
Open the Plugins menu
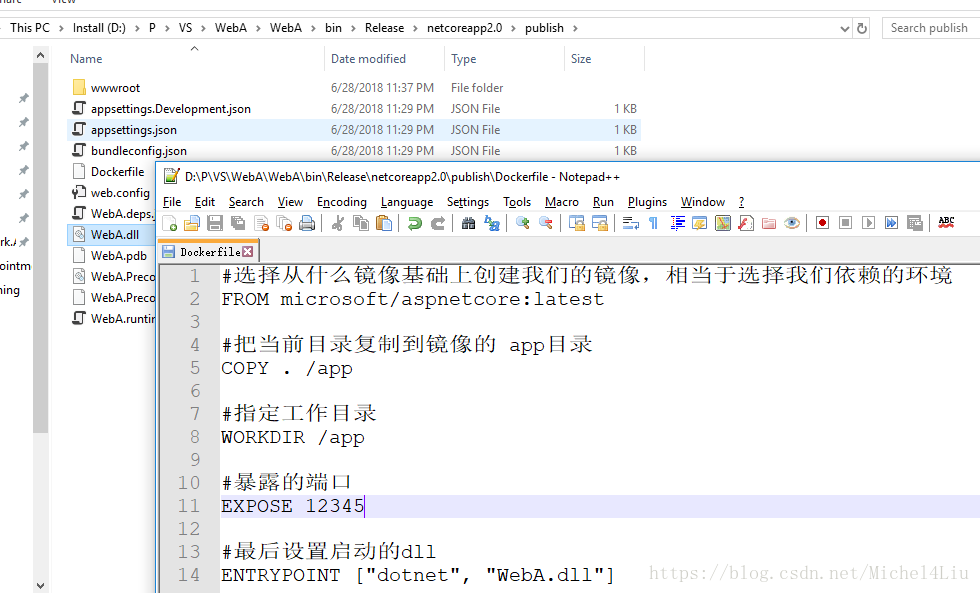pos(647,202)
